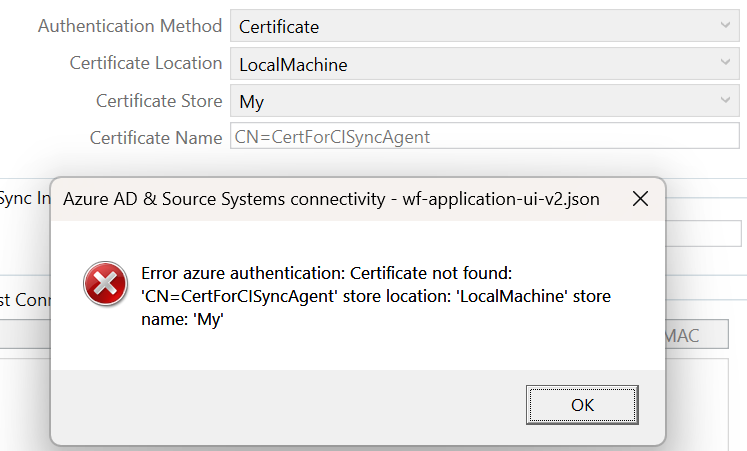This screenshot has height=451, width=747.
Task: Click the 'Certificate Store' label
Action: click(x=159, y=101)
